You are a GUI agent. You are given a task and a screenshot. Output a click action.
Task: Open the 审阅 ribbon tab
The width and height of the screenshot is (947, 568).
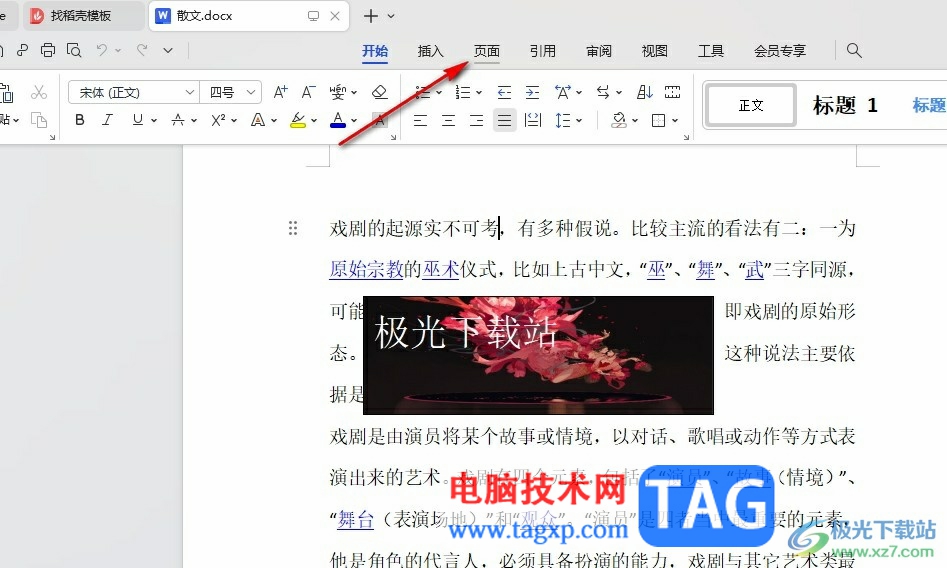coord(599,51)
